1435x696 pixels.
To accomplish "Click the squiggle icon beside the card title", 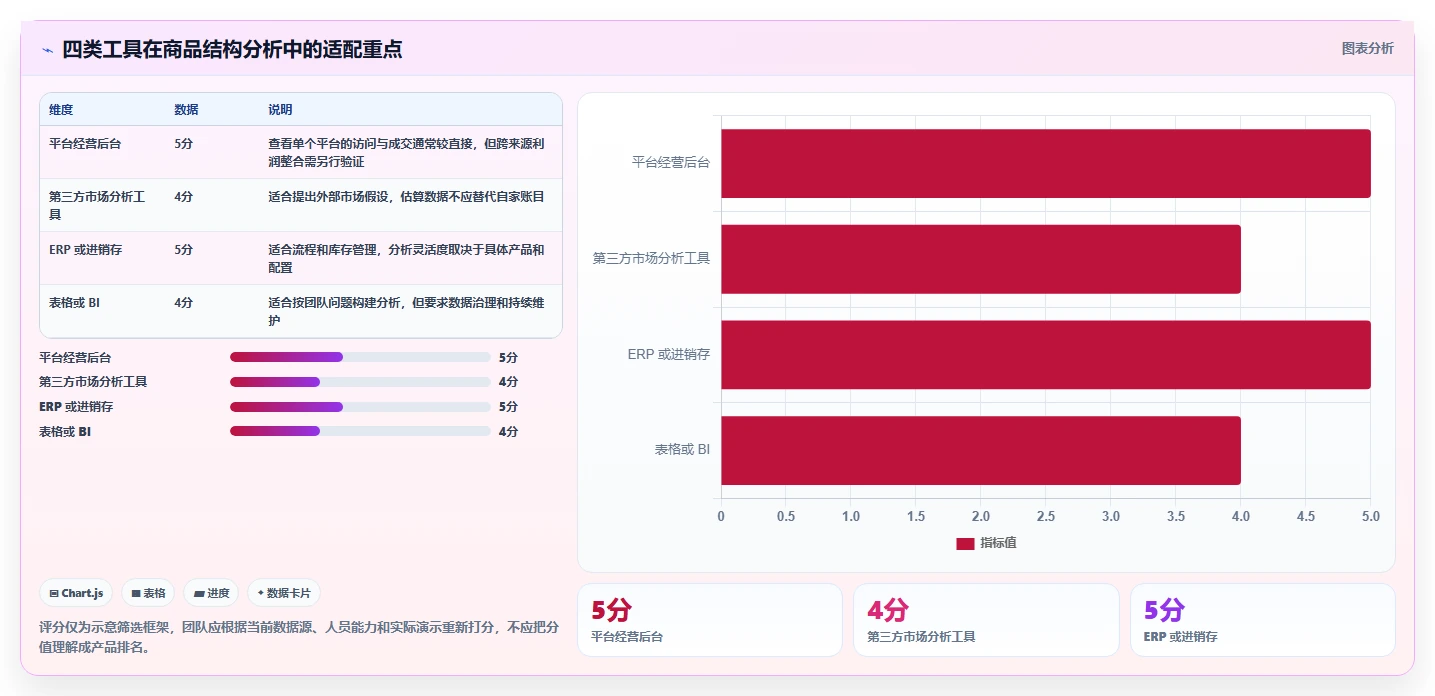I will point(47,50).
